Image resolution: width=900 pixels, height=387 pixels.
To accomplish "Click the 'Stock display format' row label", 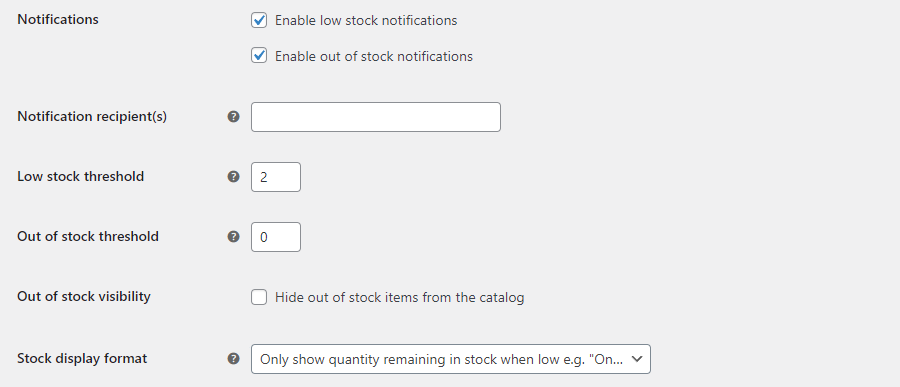I will 82,358.
